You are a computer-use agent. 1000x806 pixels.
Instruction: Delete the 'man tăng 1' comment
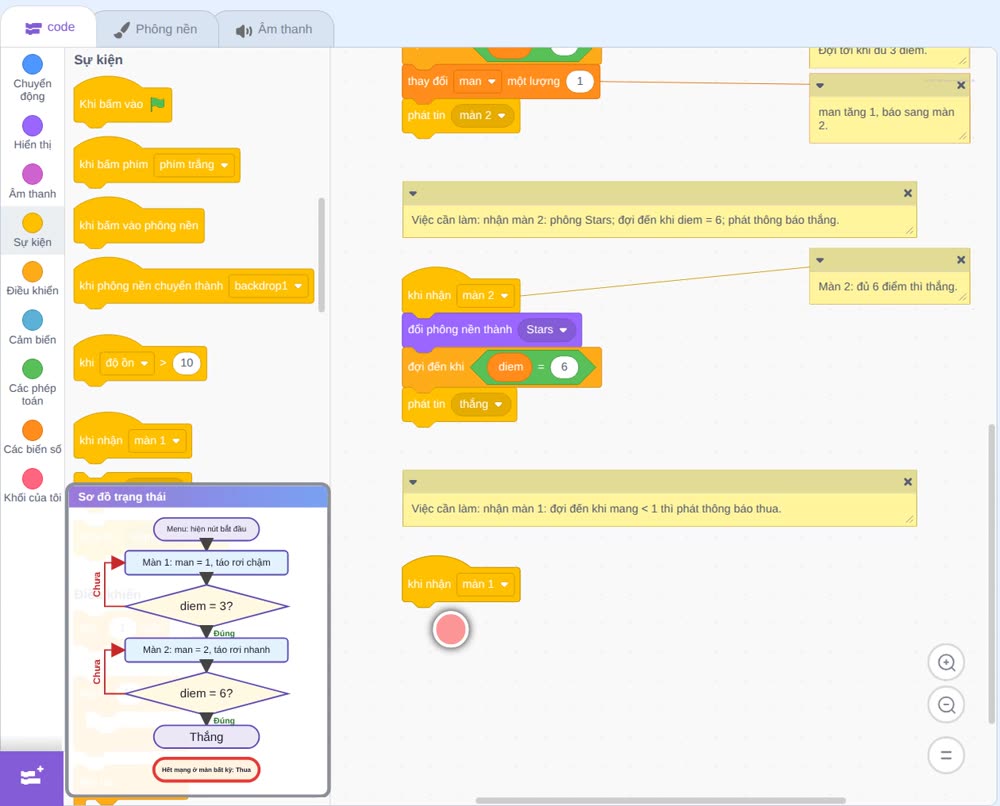(x=961, y=85)
